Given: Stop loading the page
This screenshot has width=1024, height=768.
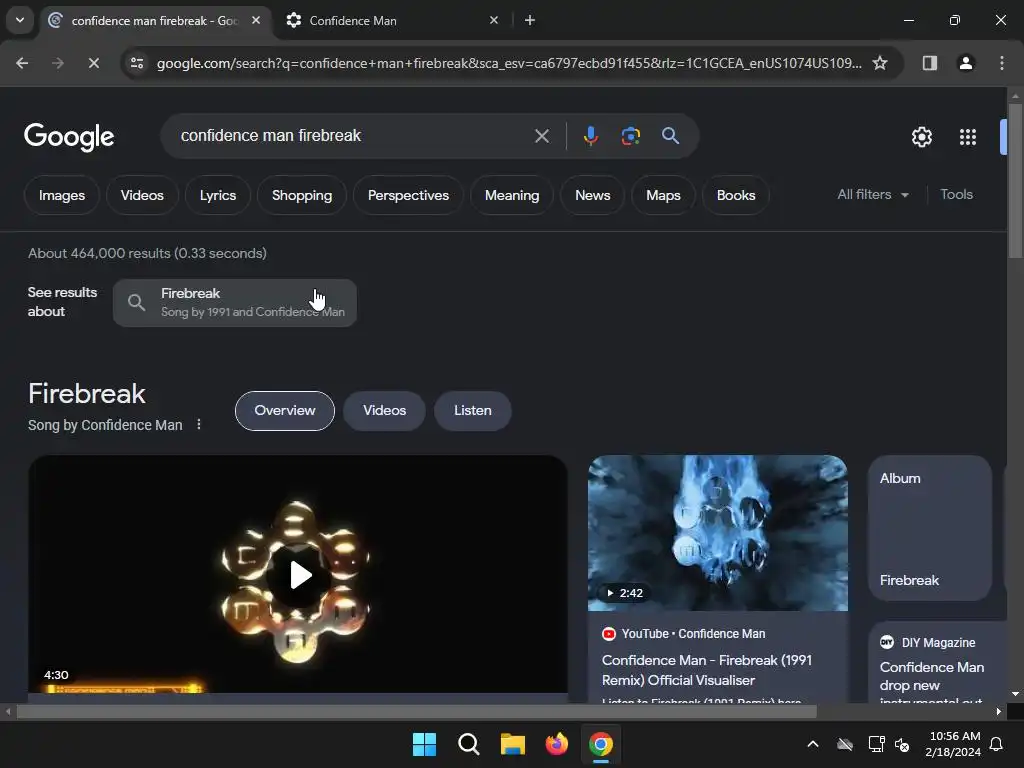Looking at the screenshot, I should (x=93, y=63).
